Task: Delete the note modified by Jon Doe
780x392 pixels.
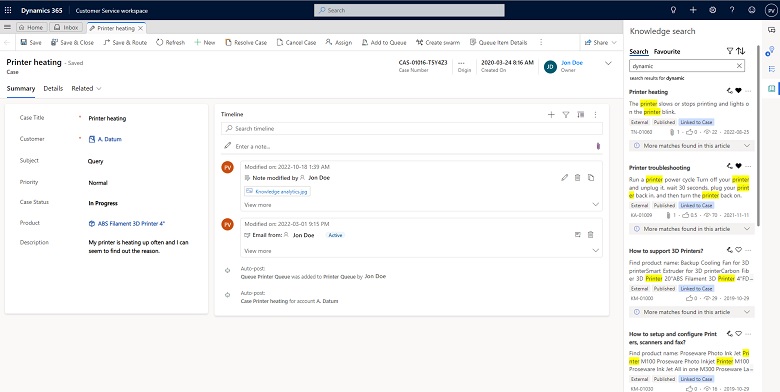Action: [578, 178]
